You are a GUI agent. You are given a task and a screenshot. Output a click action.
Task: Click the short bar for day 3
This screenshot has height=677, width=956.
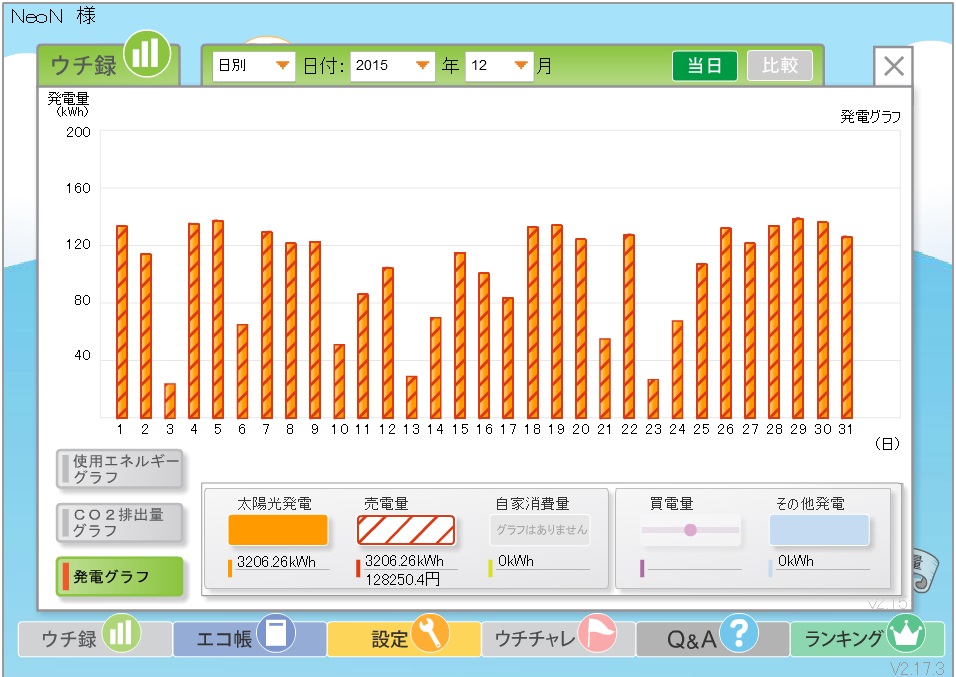(170, 401)
